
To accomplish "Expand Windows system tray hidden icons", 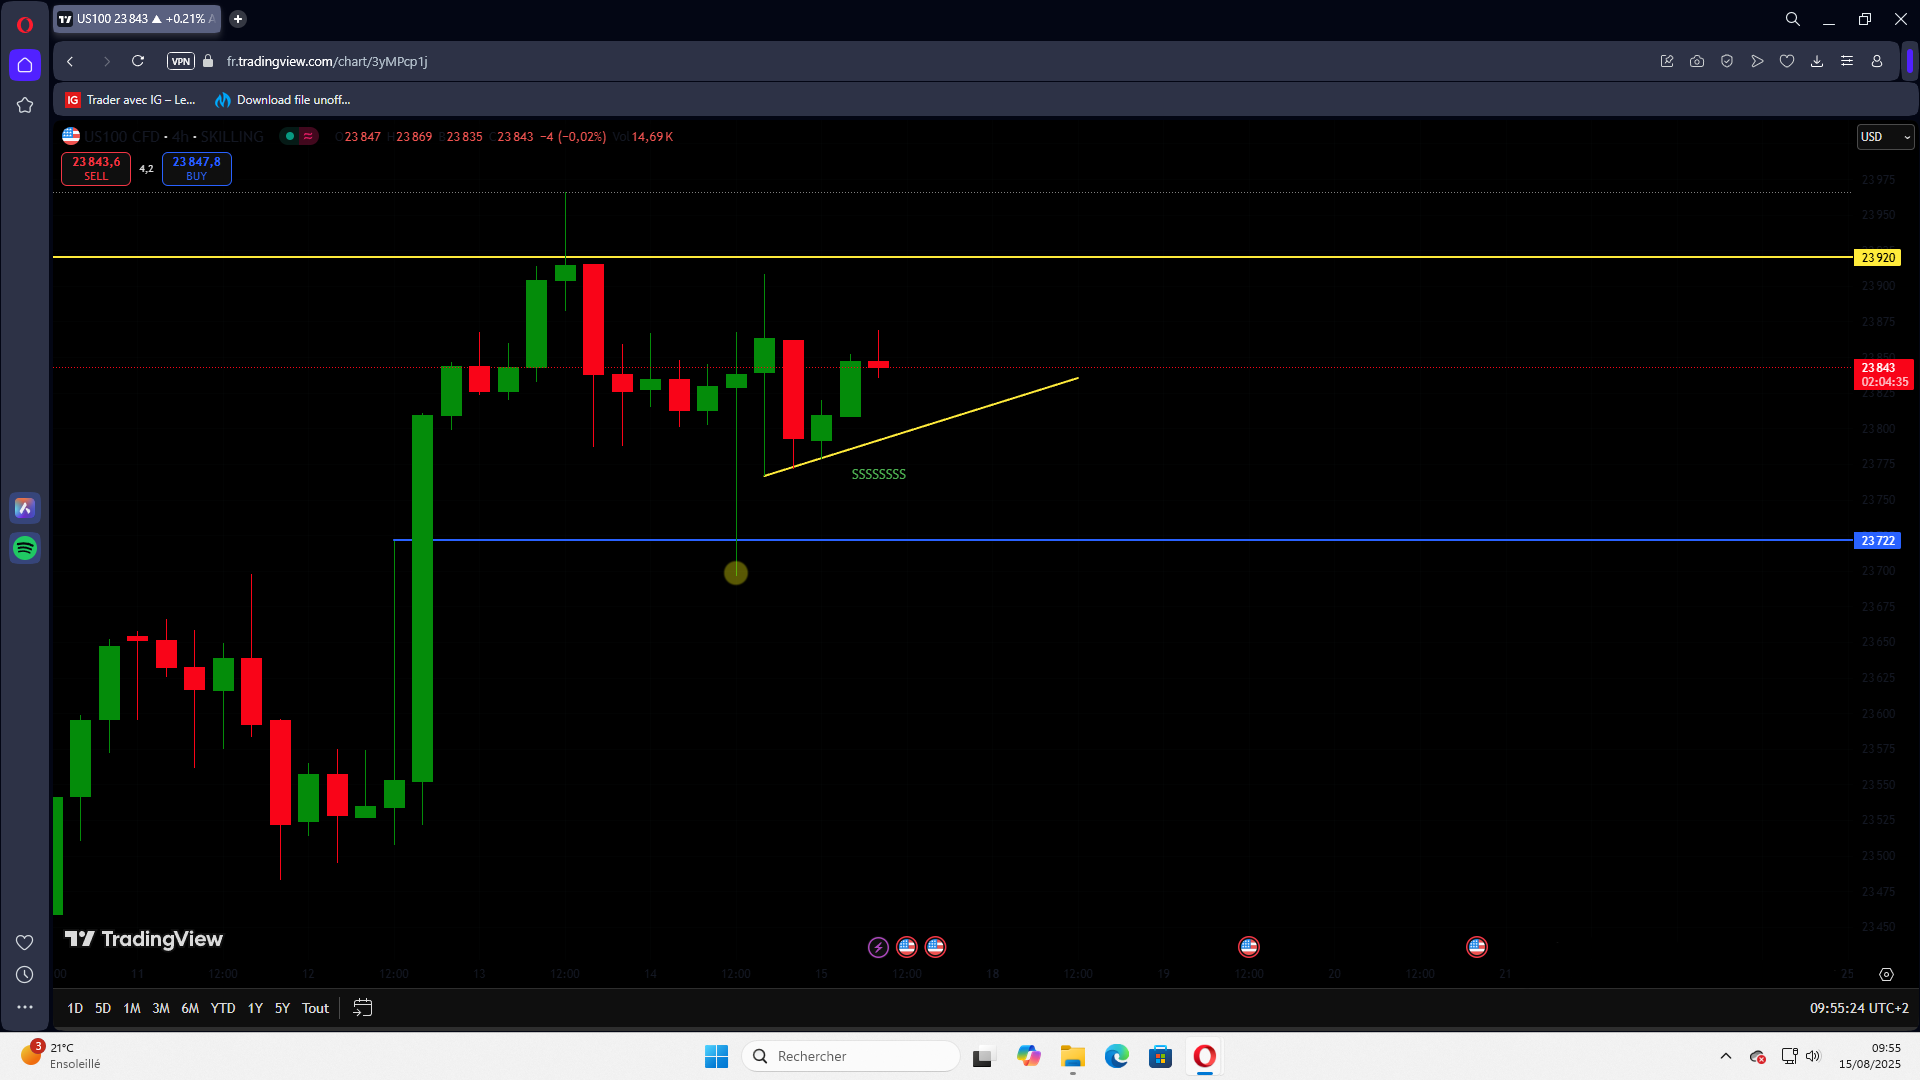I will [1726, 1056].
